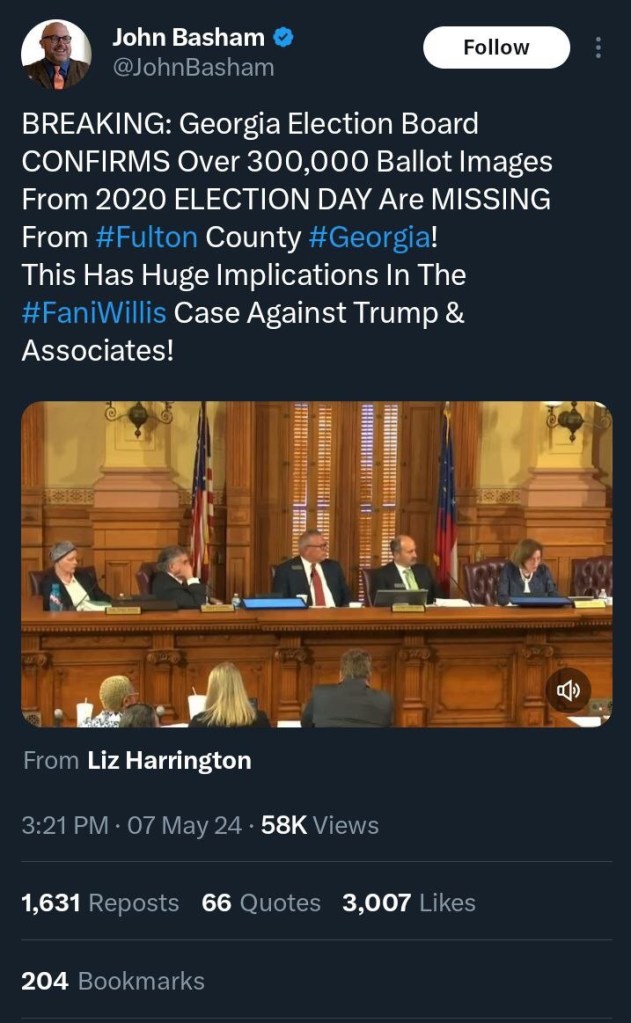Viewport: 631px width, 1023px height.
Task: View the 3,007 Likes list
Action: [409, 903]
